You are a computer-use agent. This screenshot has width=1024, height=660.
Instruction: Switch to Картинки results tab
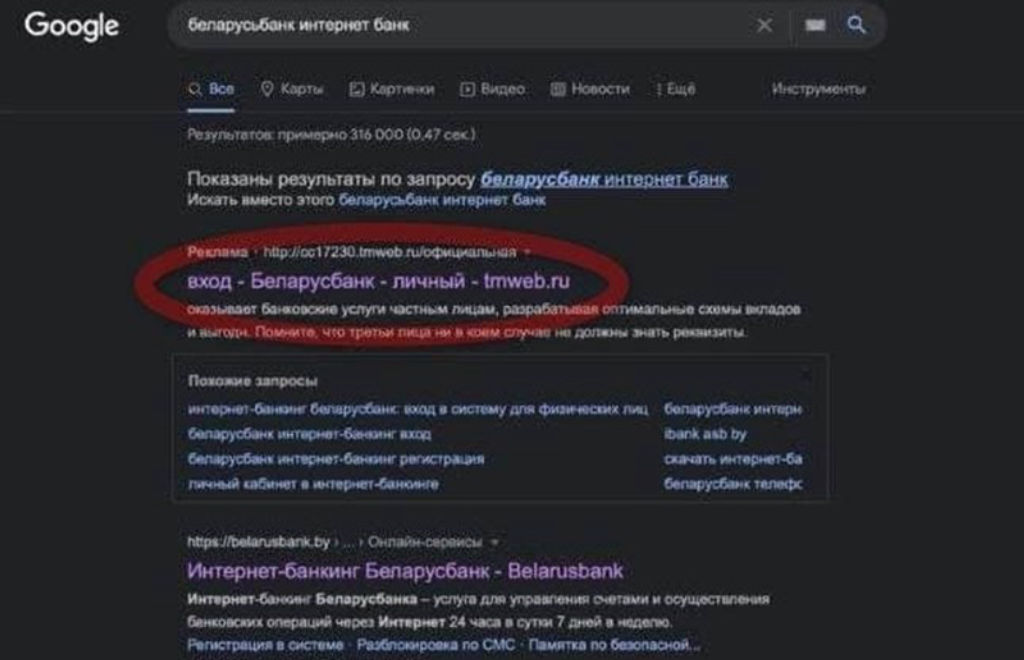(x=391, y=89)
